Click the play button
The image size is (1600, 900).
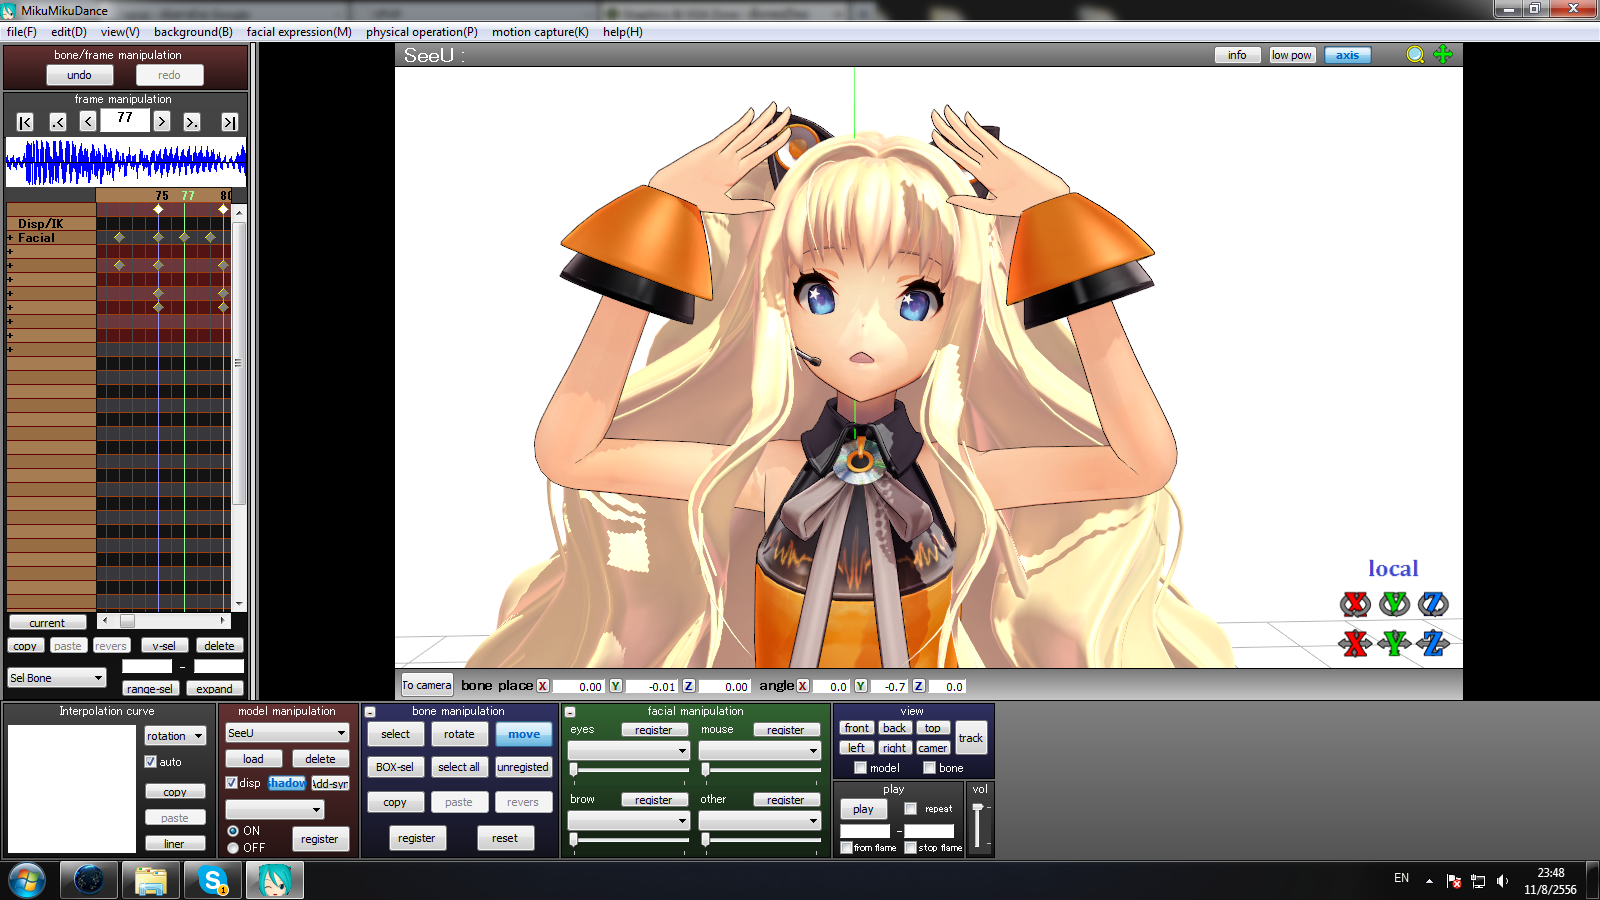coord(863,809)
